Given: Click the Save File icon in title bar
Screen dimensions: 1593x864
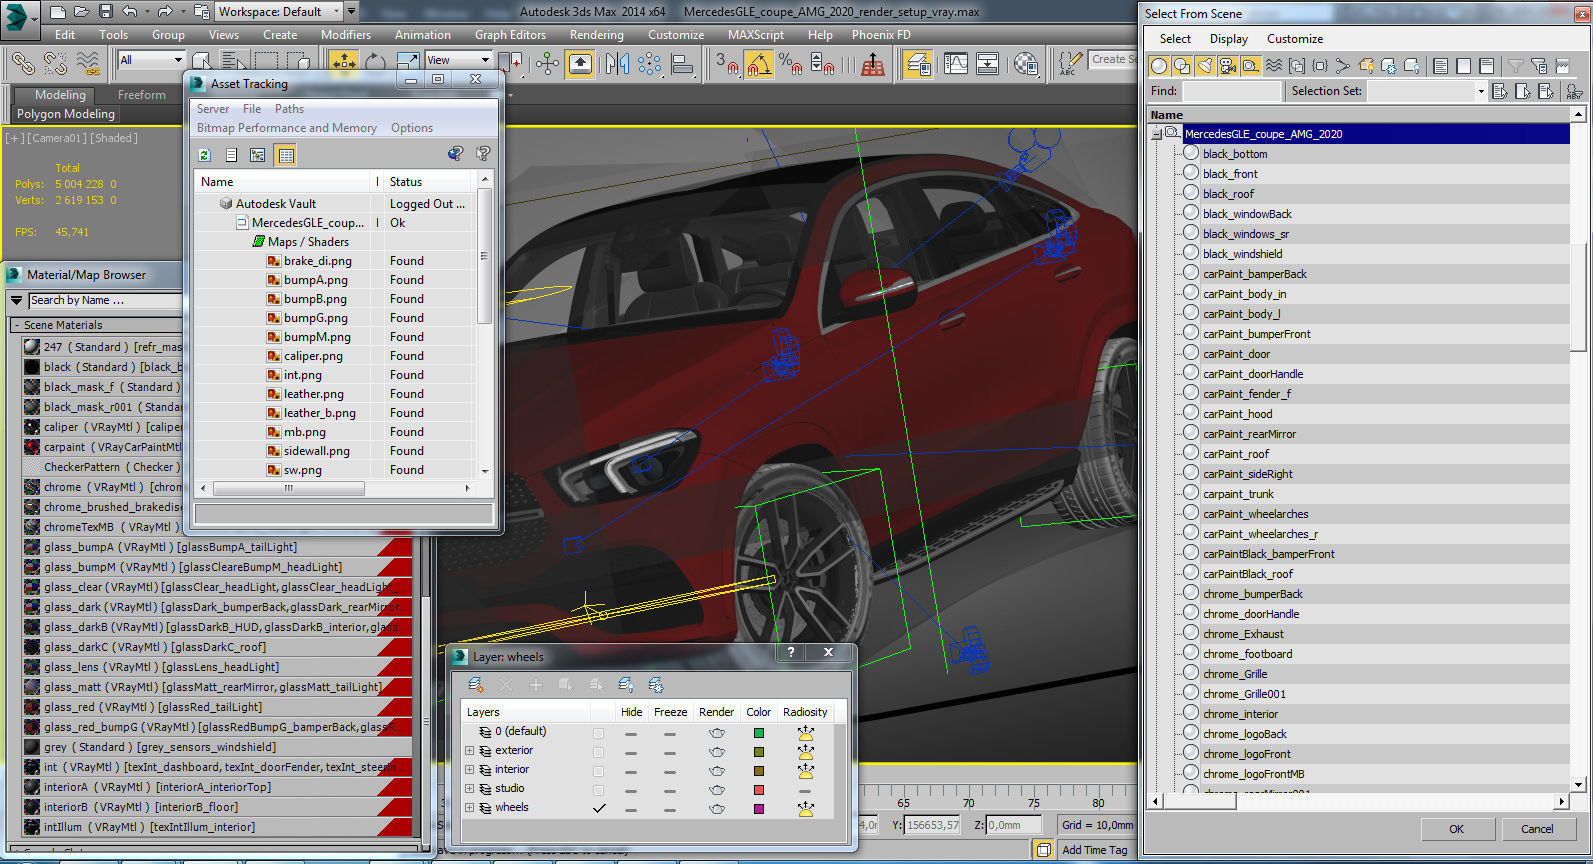Looking at the screenshot, I should [x=106, y=12].
